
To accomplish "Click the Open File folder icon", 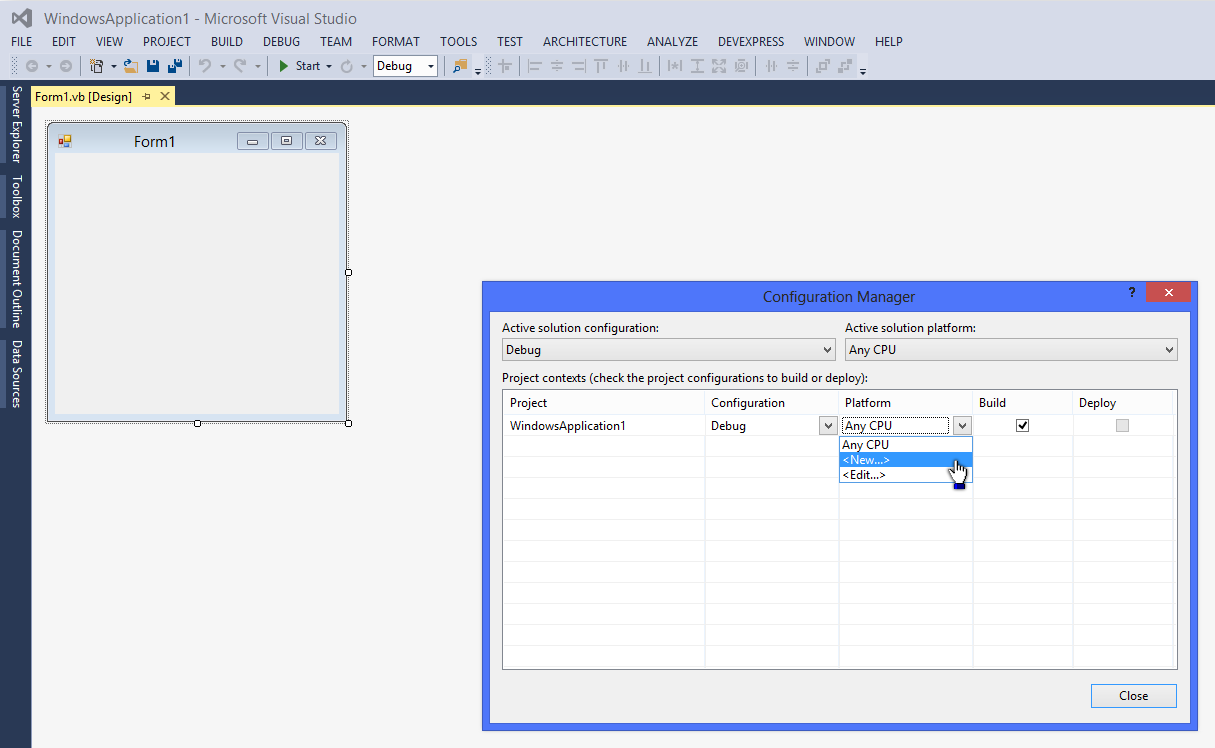I will point(131,66).
